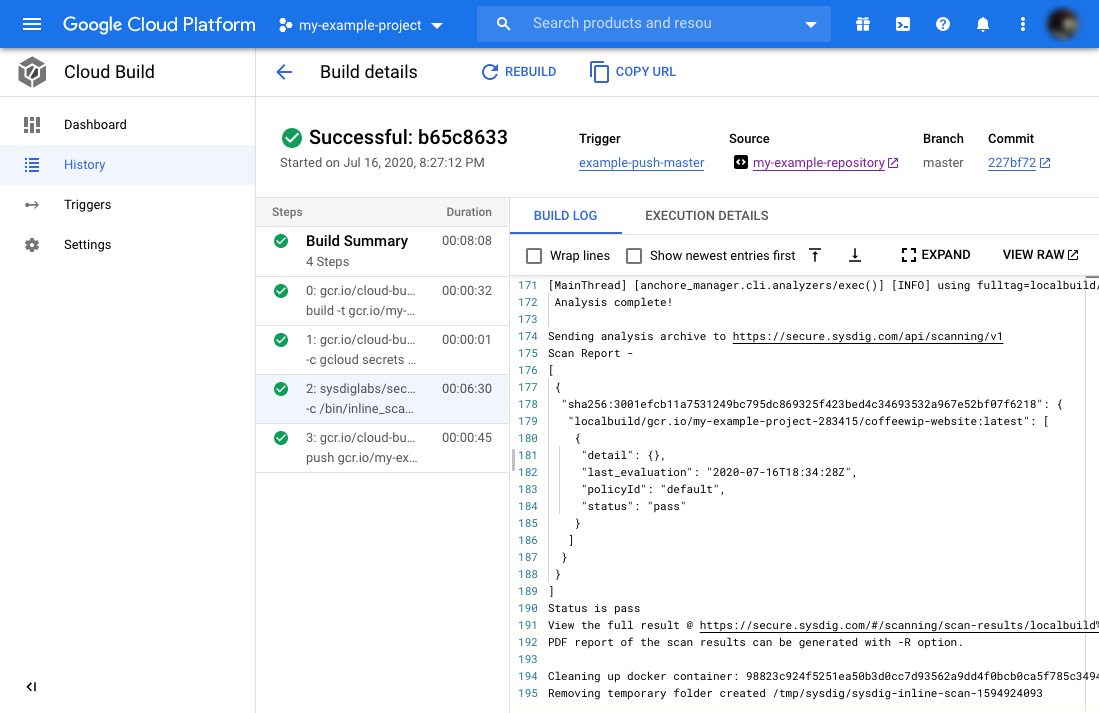Open VIEW RAW log
1099x713 pixels.
click(1040, 255)
